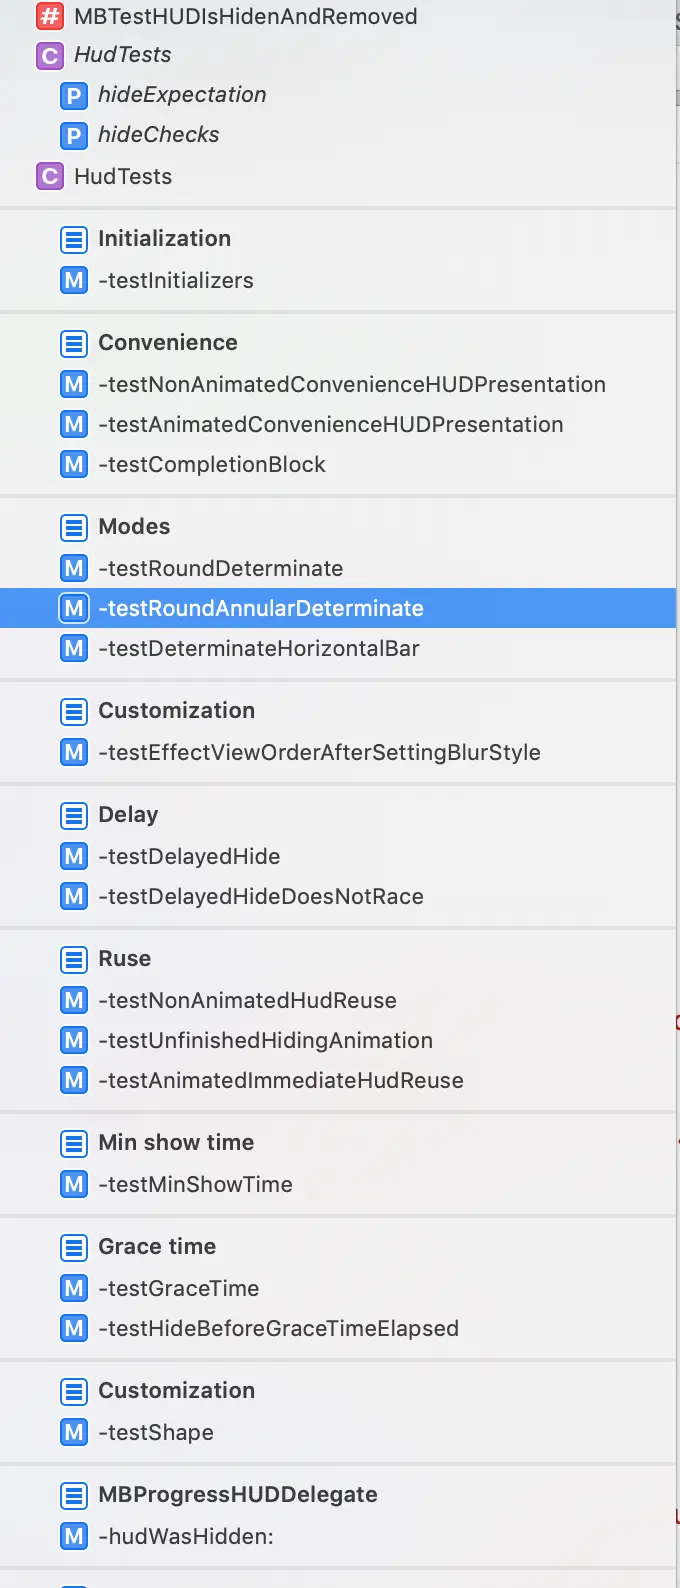680x1588 pixels.
Task: Click the method icon beside -testGraceTime
Action: [x=74, y=1289]
